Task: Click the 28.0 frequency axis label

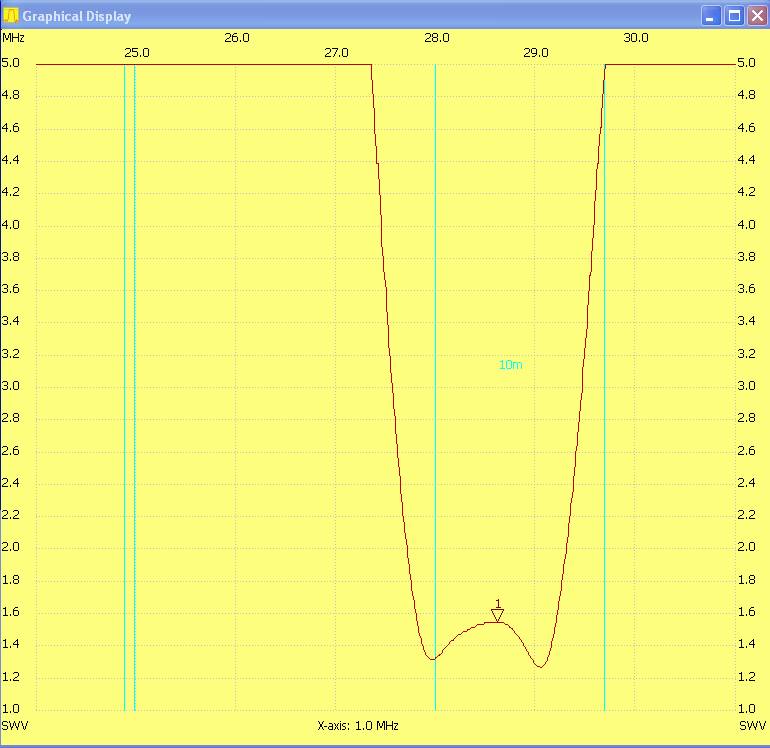Action: [436, 38]
